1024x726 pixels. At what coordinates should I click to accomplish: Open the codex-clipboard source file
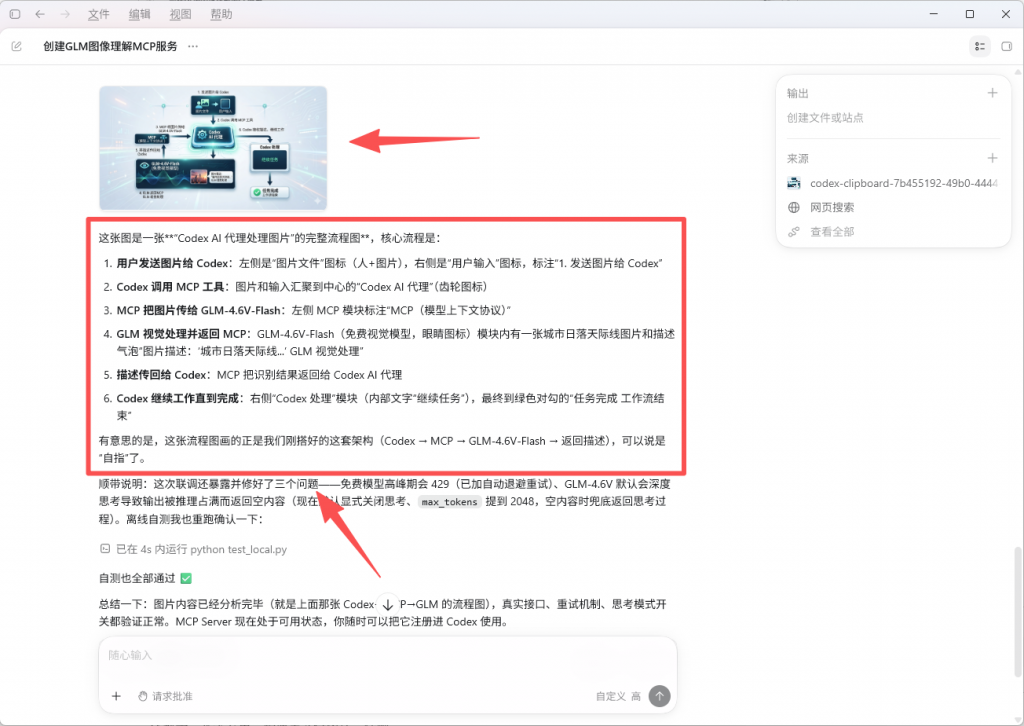click(892, 183)
